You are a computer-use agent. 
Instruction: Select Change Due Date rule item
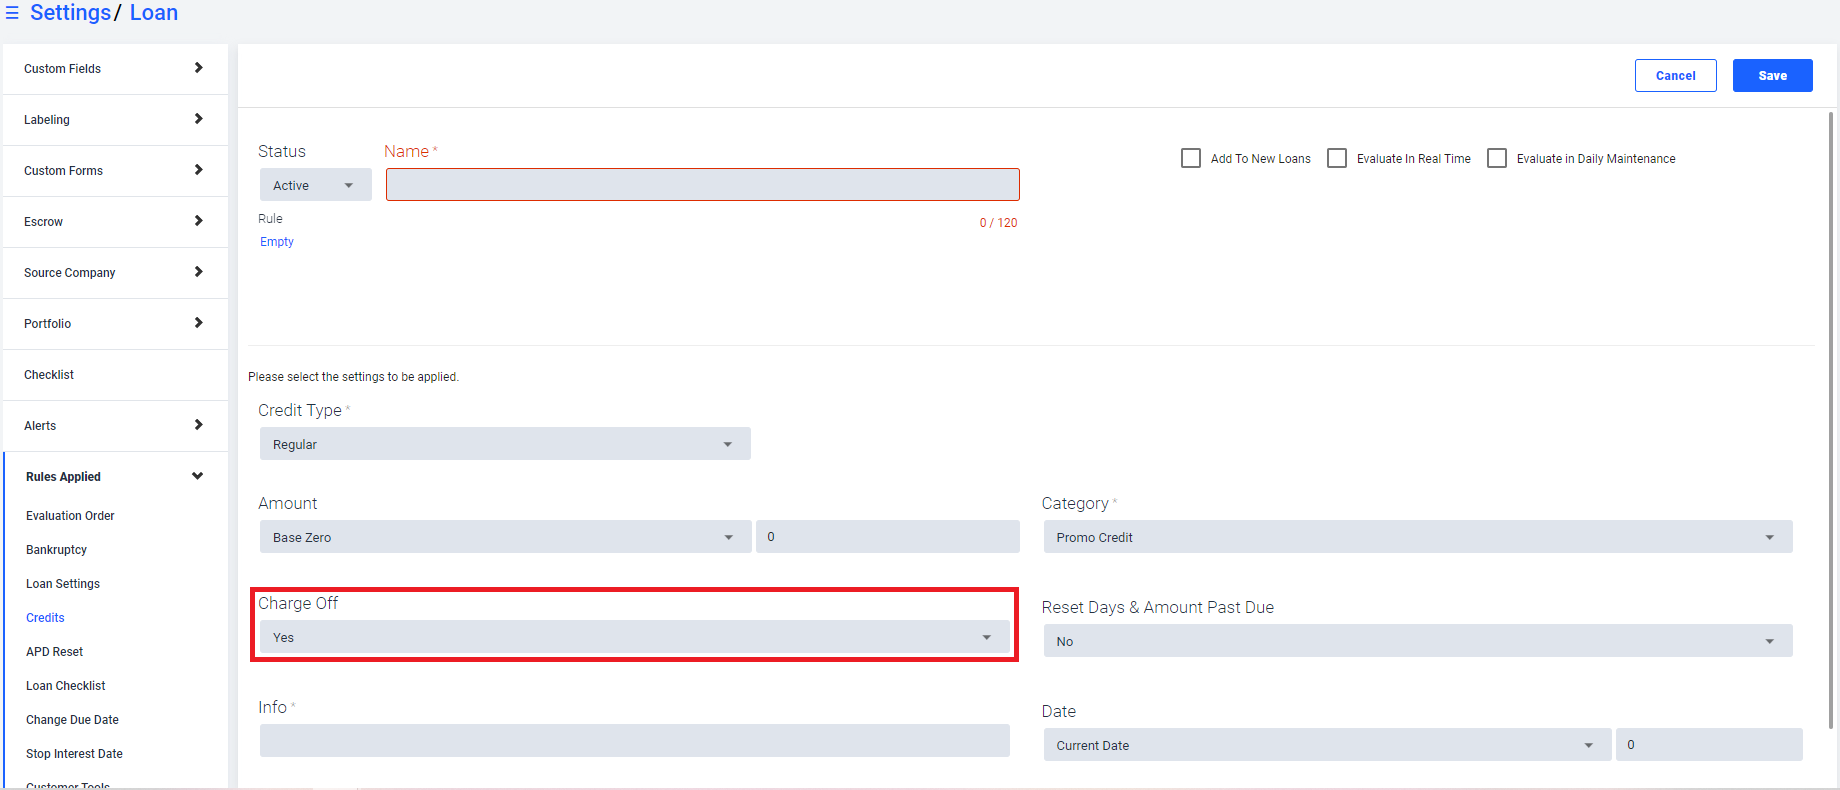tap(72, 720)
